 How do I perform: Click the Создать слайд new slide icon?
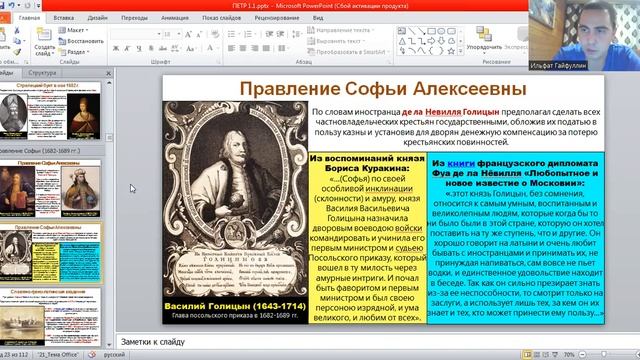(x=44, y=35)
